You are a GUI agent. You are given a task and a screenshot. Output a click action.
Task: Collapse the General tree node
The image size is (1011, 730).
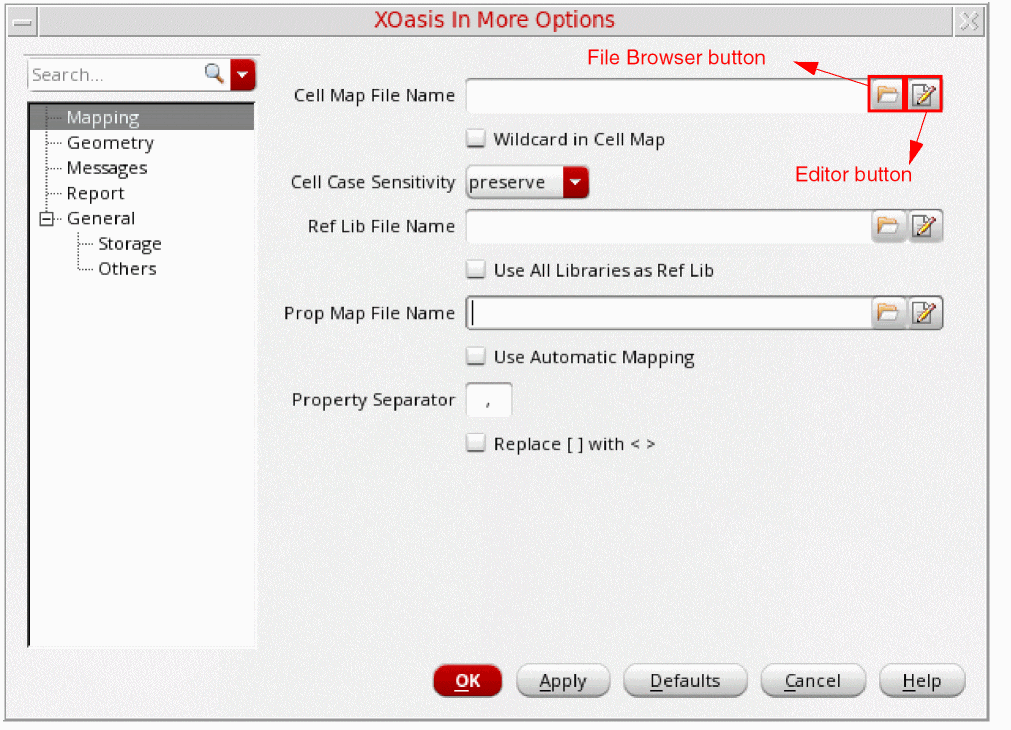(x=46, y=219)
